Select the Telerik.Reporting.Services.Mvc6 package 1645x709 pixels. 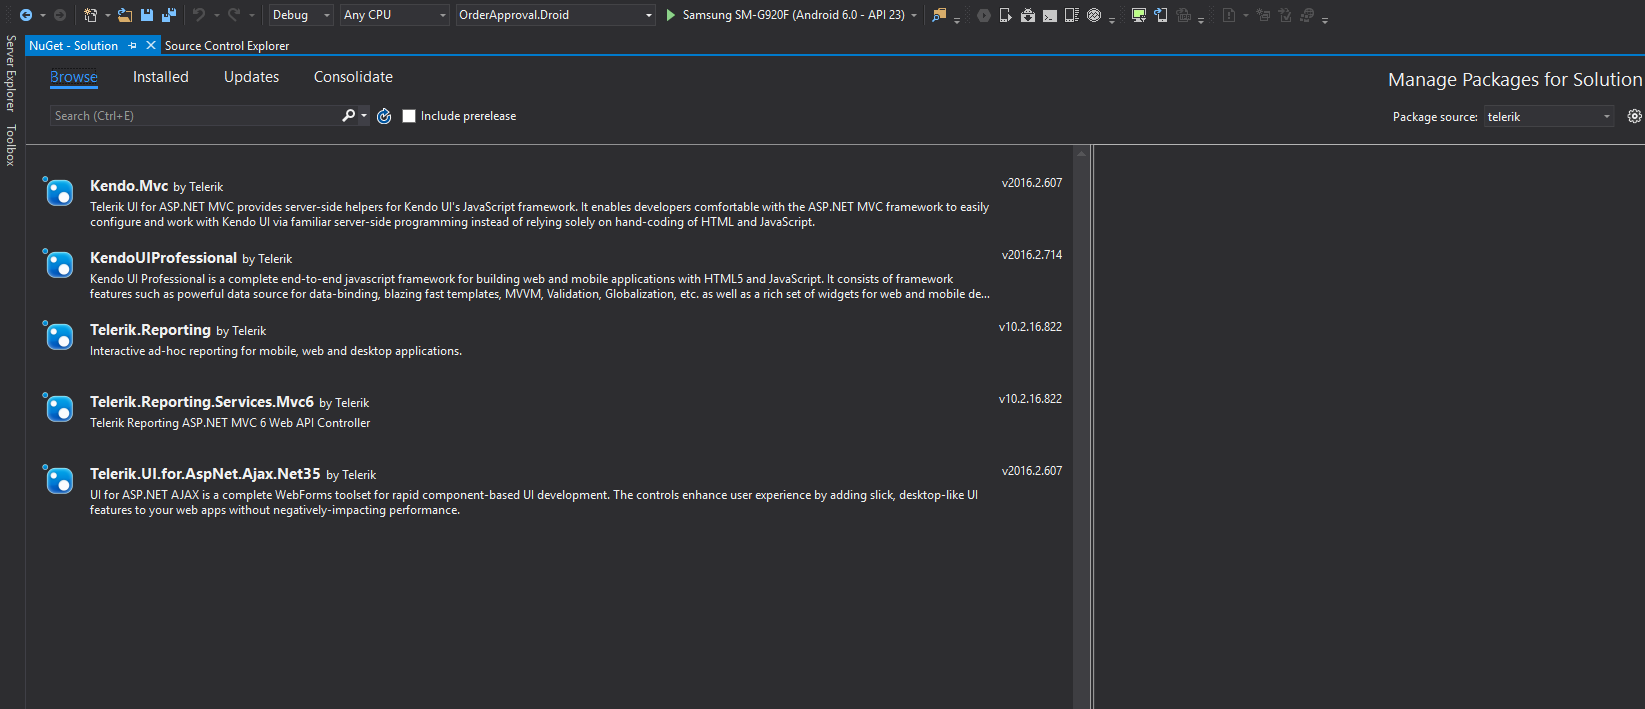point(552,419)
